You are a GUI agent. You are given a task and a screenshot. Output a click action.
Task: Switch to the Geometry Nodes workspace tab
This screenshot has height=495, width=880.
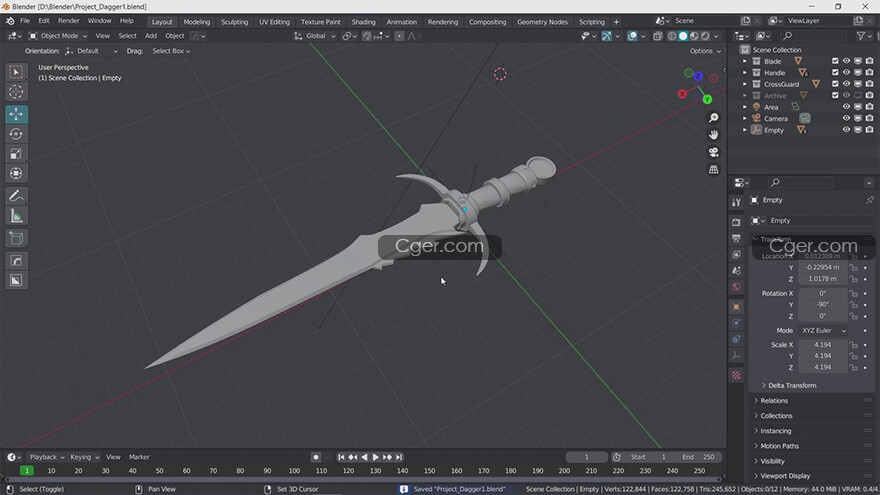click(x=542, y=22)
